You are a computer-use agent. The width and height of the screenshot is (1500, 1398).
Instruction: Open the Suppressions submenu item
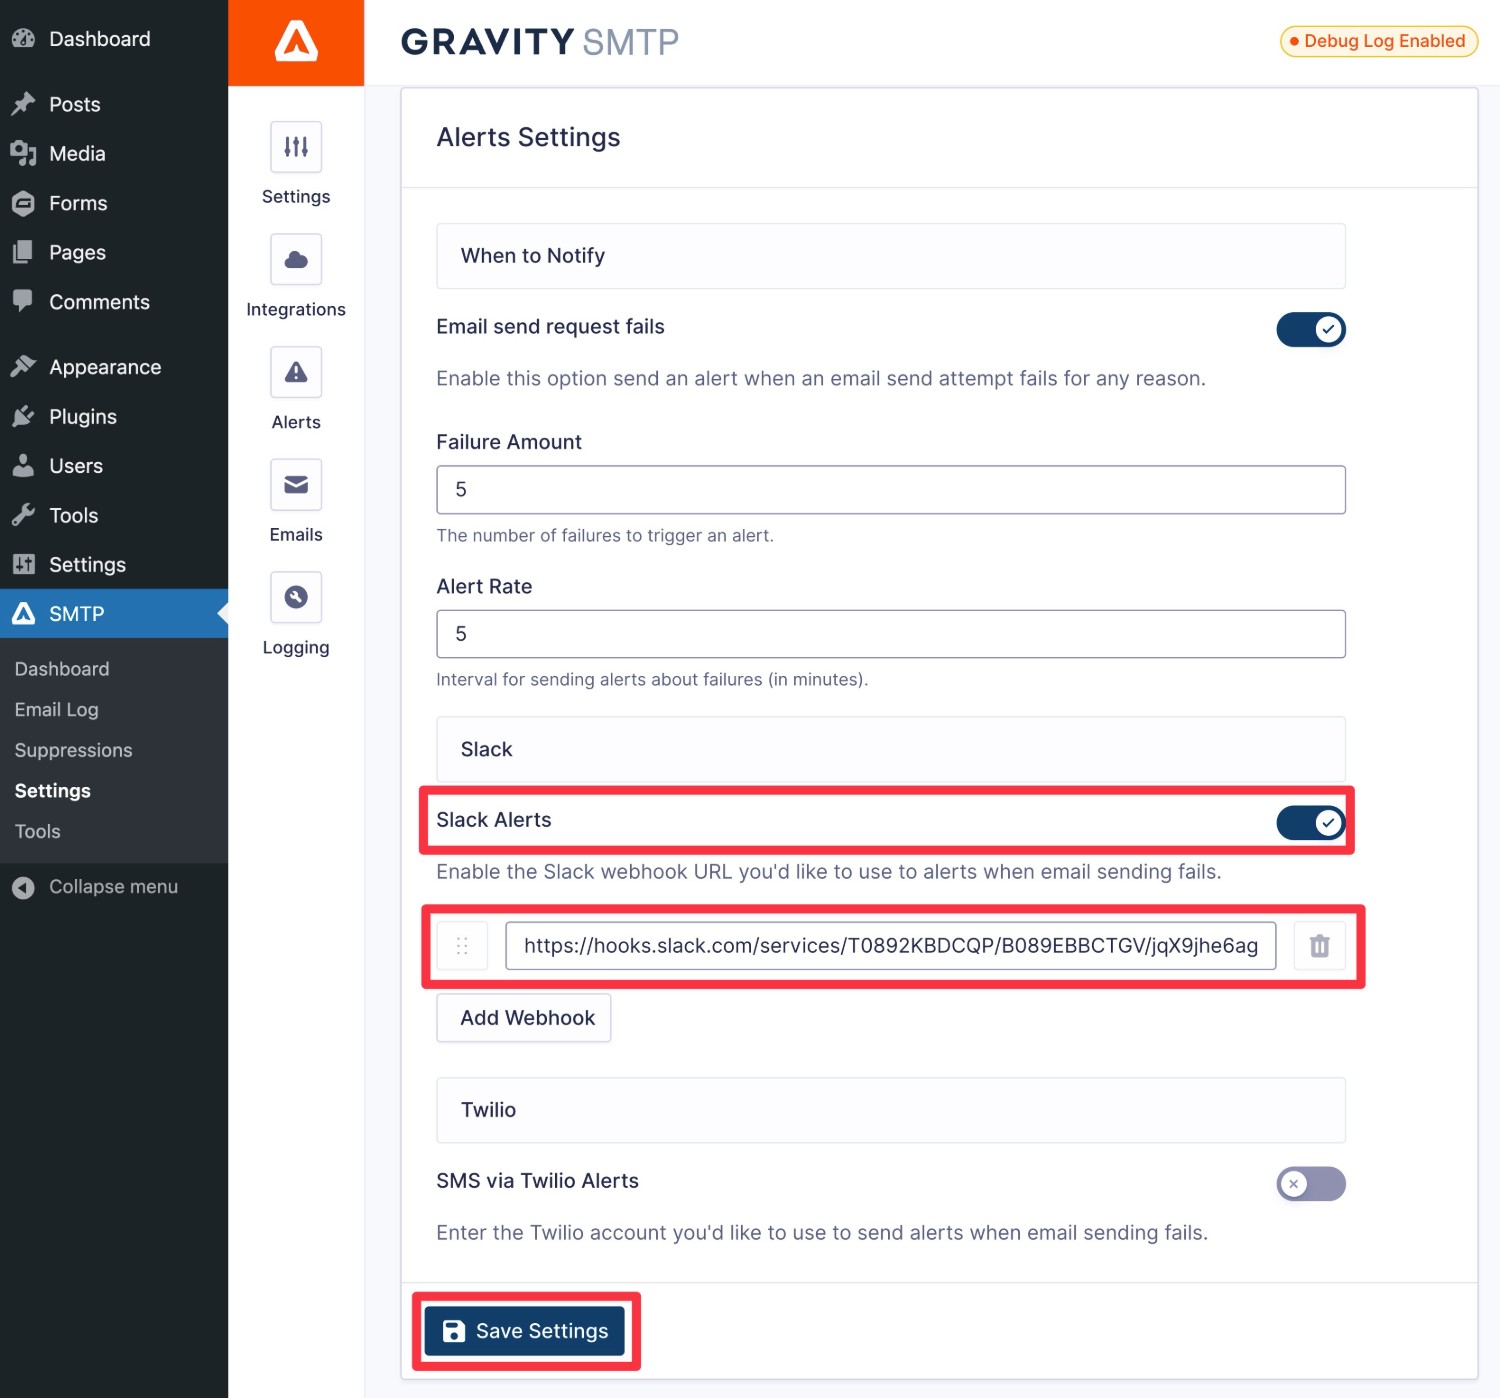tap(74, 750)
